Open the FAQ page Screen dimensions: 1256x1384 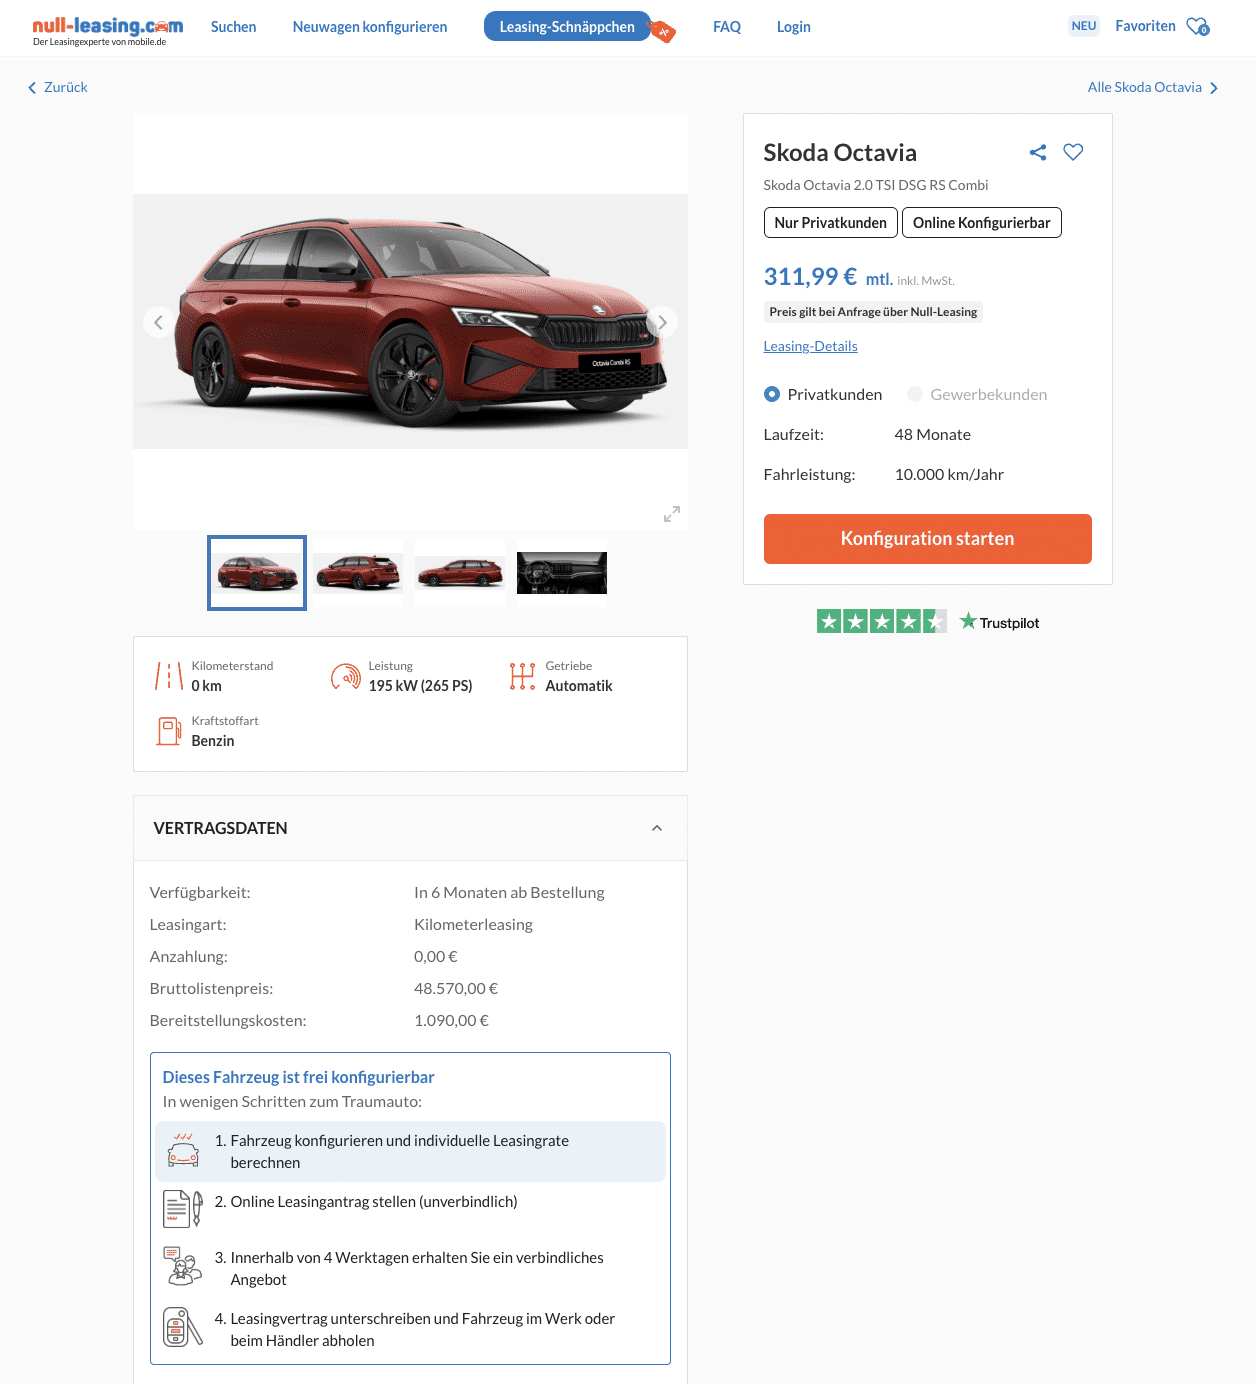[727, 27]
